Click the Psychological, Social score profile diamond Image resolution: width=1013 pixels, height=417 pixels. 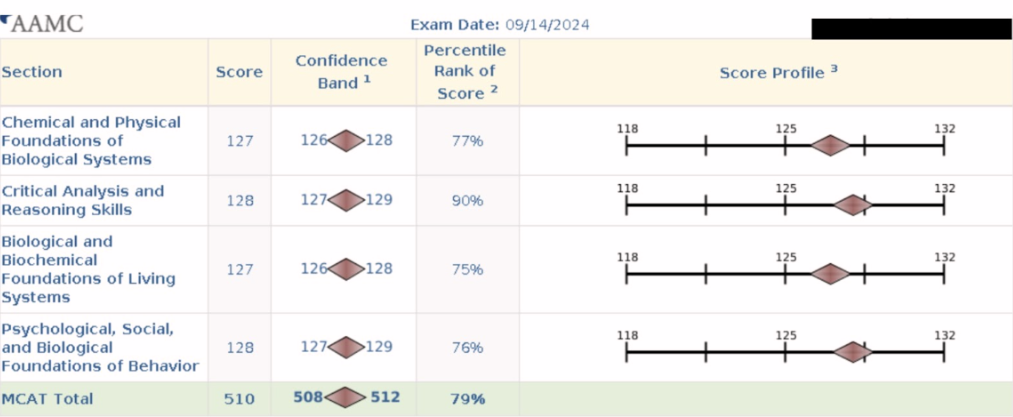[853, 351]
